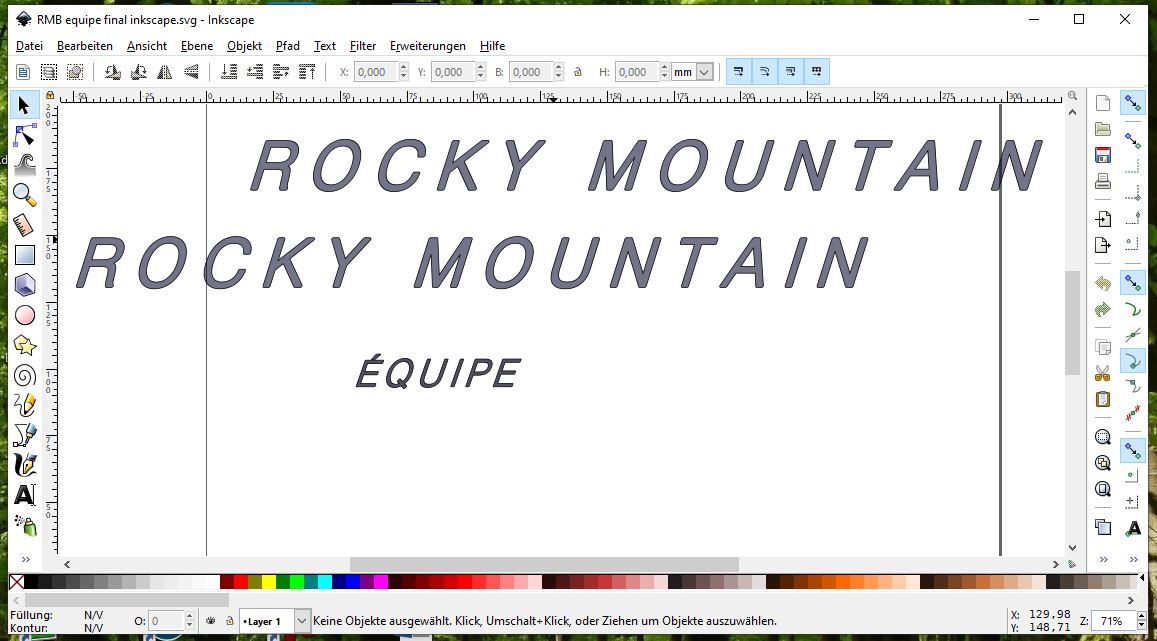Open the zoom percentage stepper

tap(1140, 621)
